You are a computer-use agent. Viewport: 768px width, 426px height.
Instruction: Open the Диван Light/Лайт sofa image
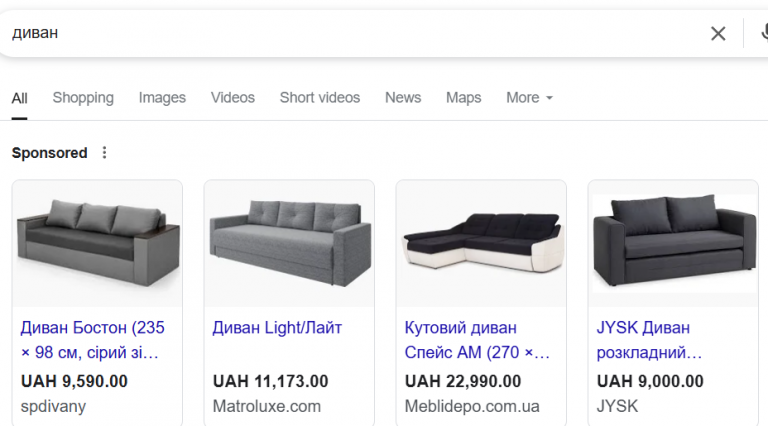(x=289, y=244)
